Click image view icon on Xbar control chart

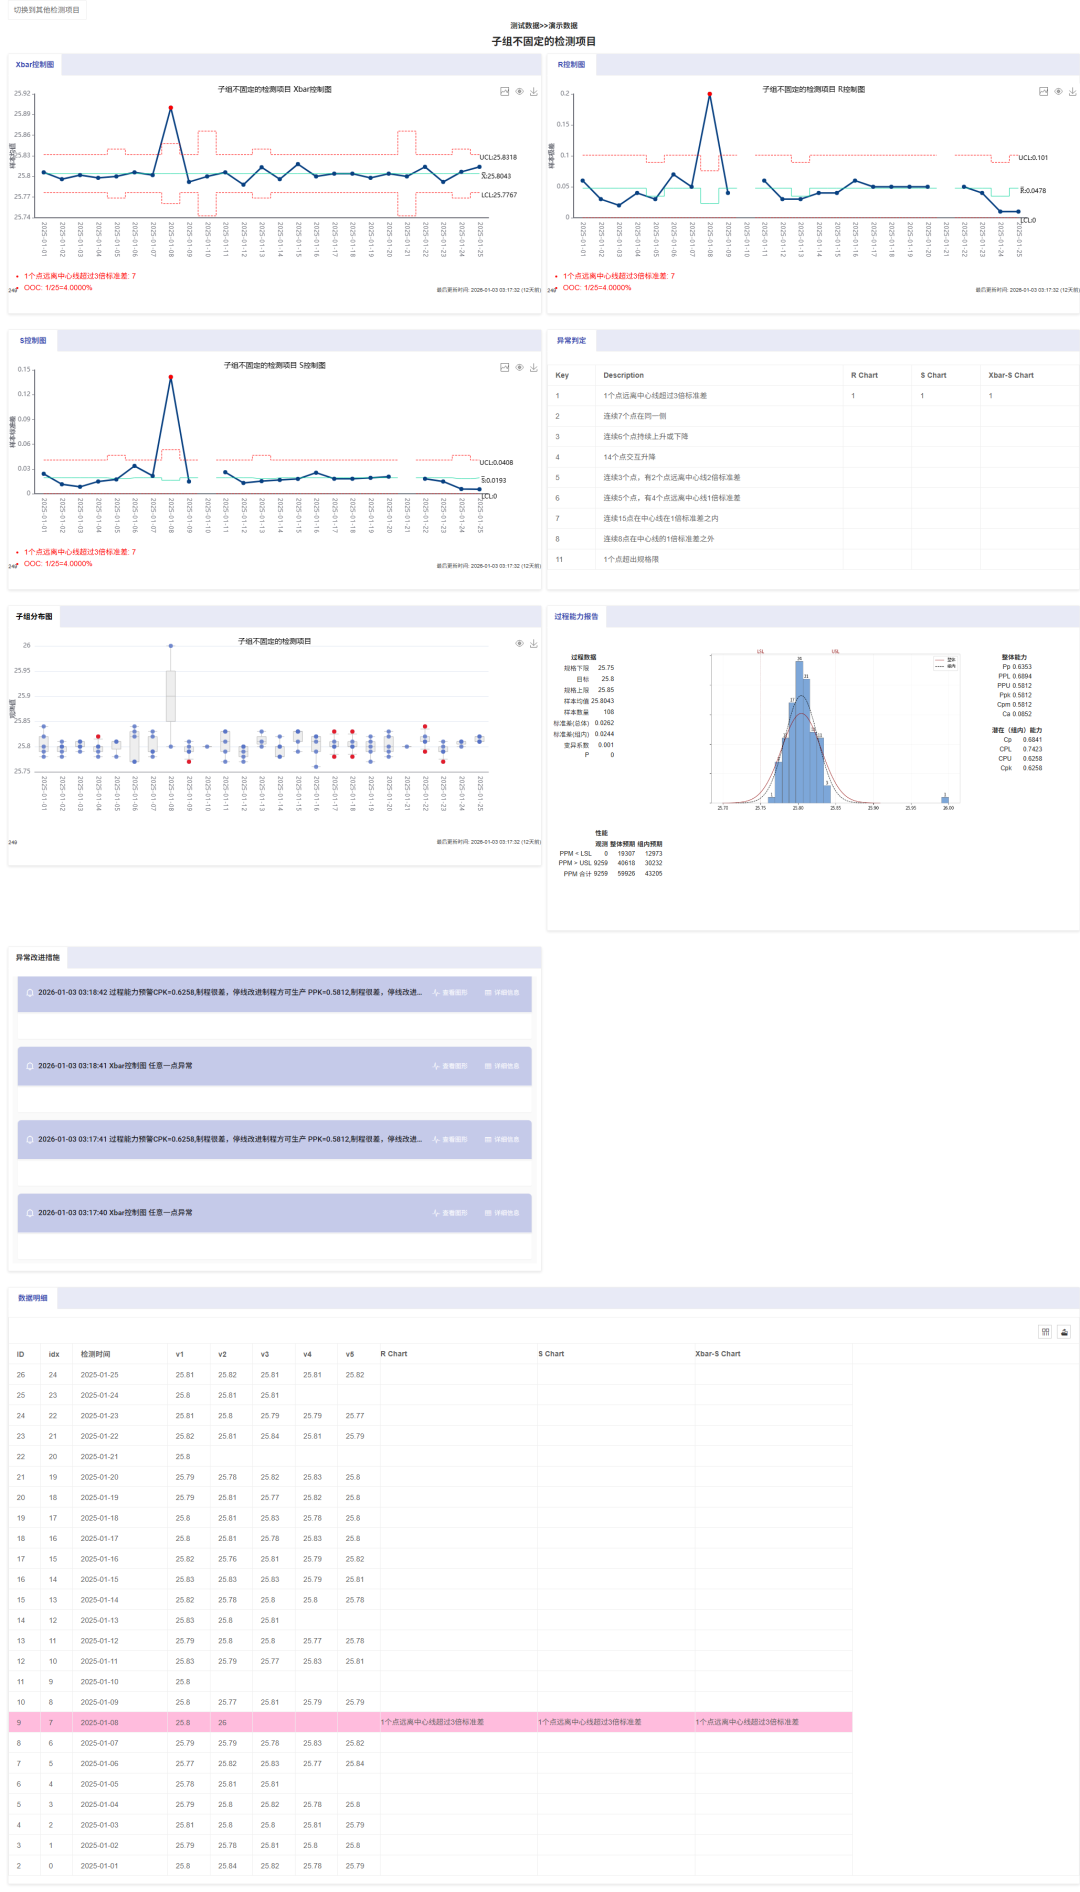click(505, 91)
